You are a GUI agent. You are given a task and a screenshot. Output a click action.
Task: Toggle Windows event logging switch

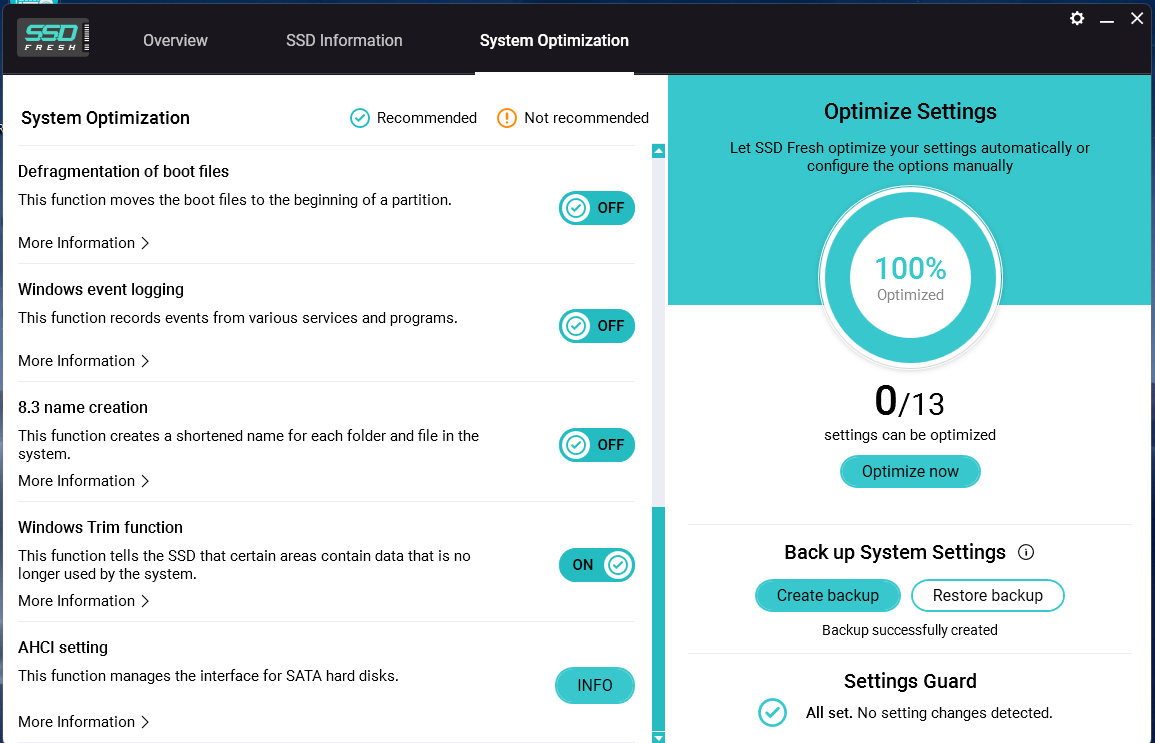pyautogui.click(x=597, y=325)
